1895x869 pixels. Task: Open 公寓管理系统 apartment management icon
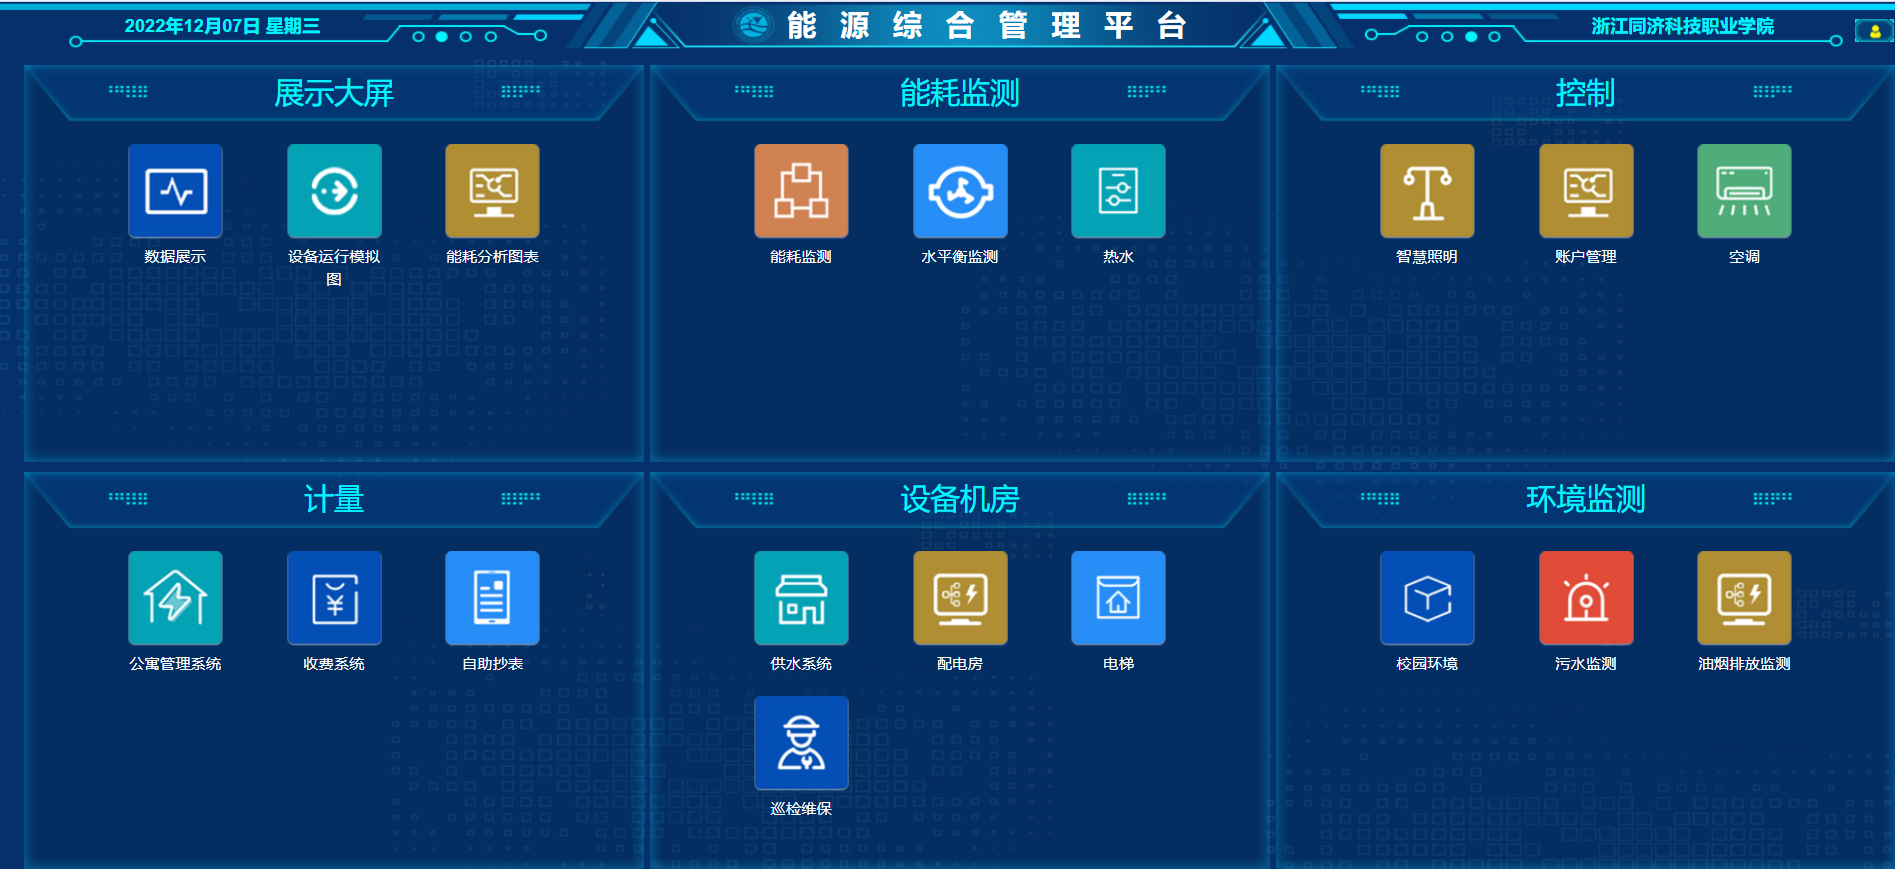point(175,598)
